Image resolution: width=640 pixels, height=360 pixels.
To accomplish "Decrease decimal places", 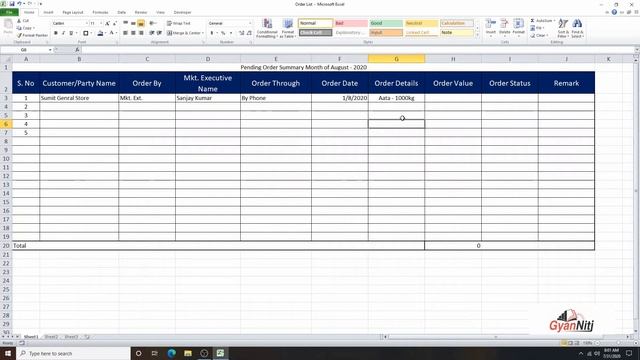I will coord(249,33).
